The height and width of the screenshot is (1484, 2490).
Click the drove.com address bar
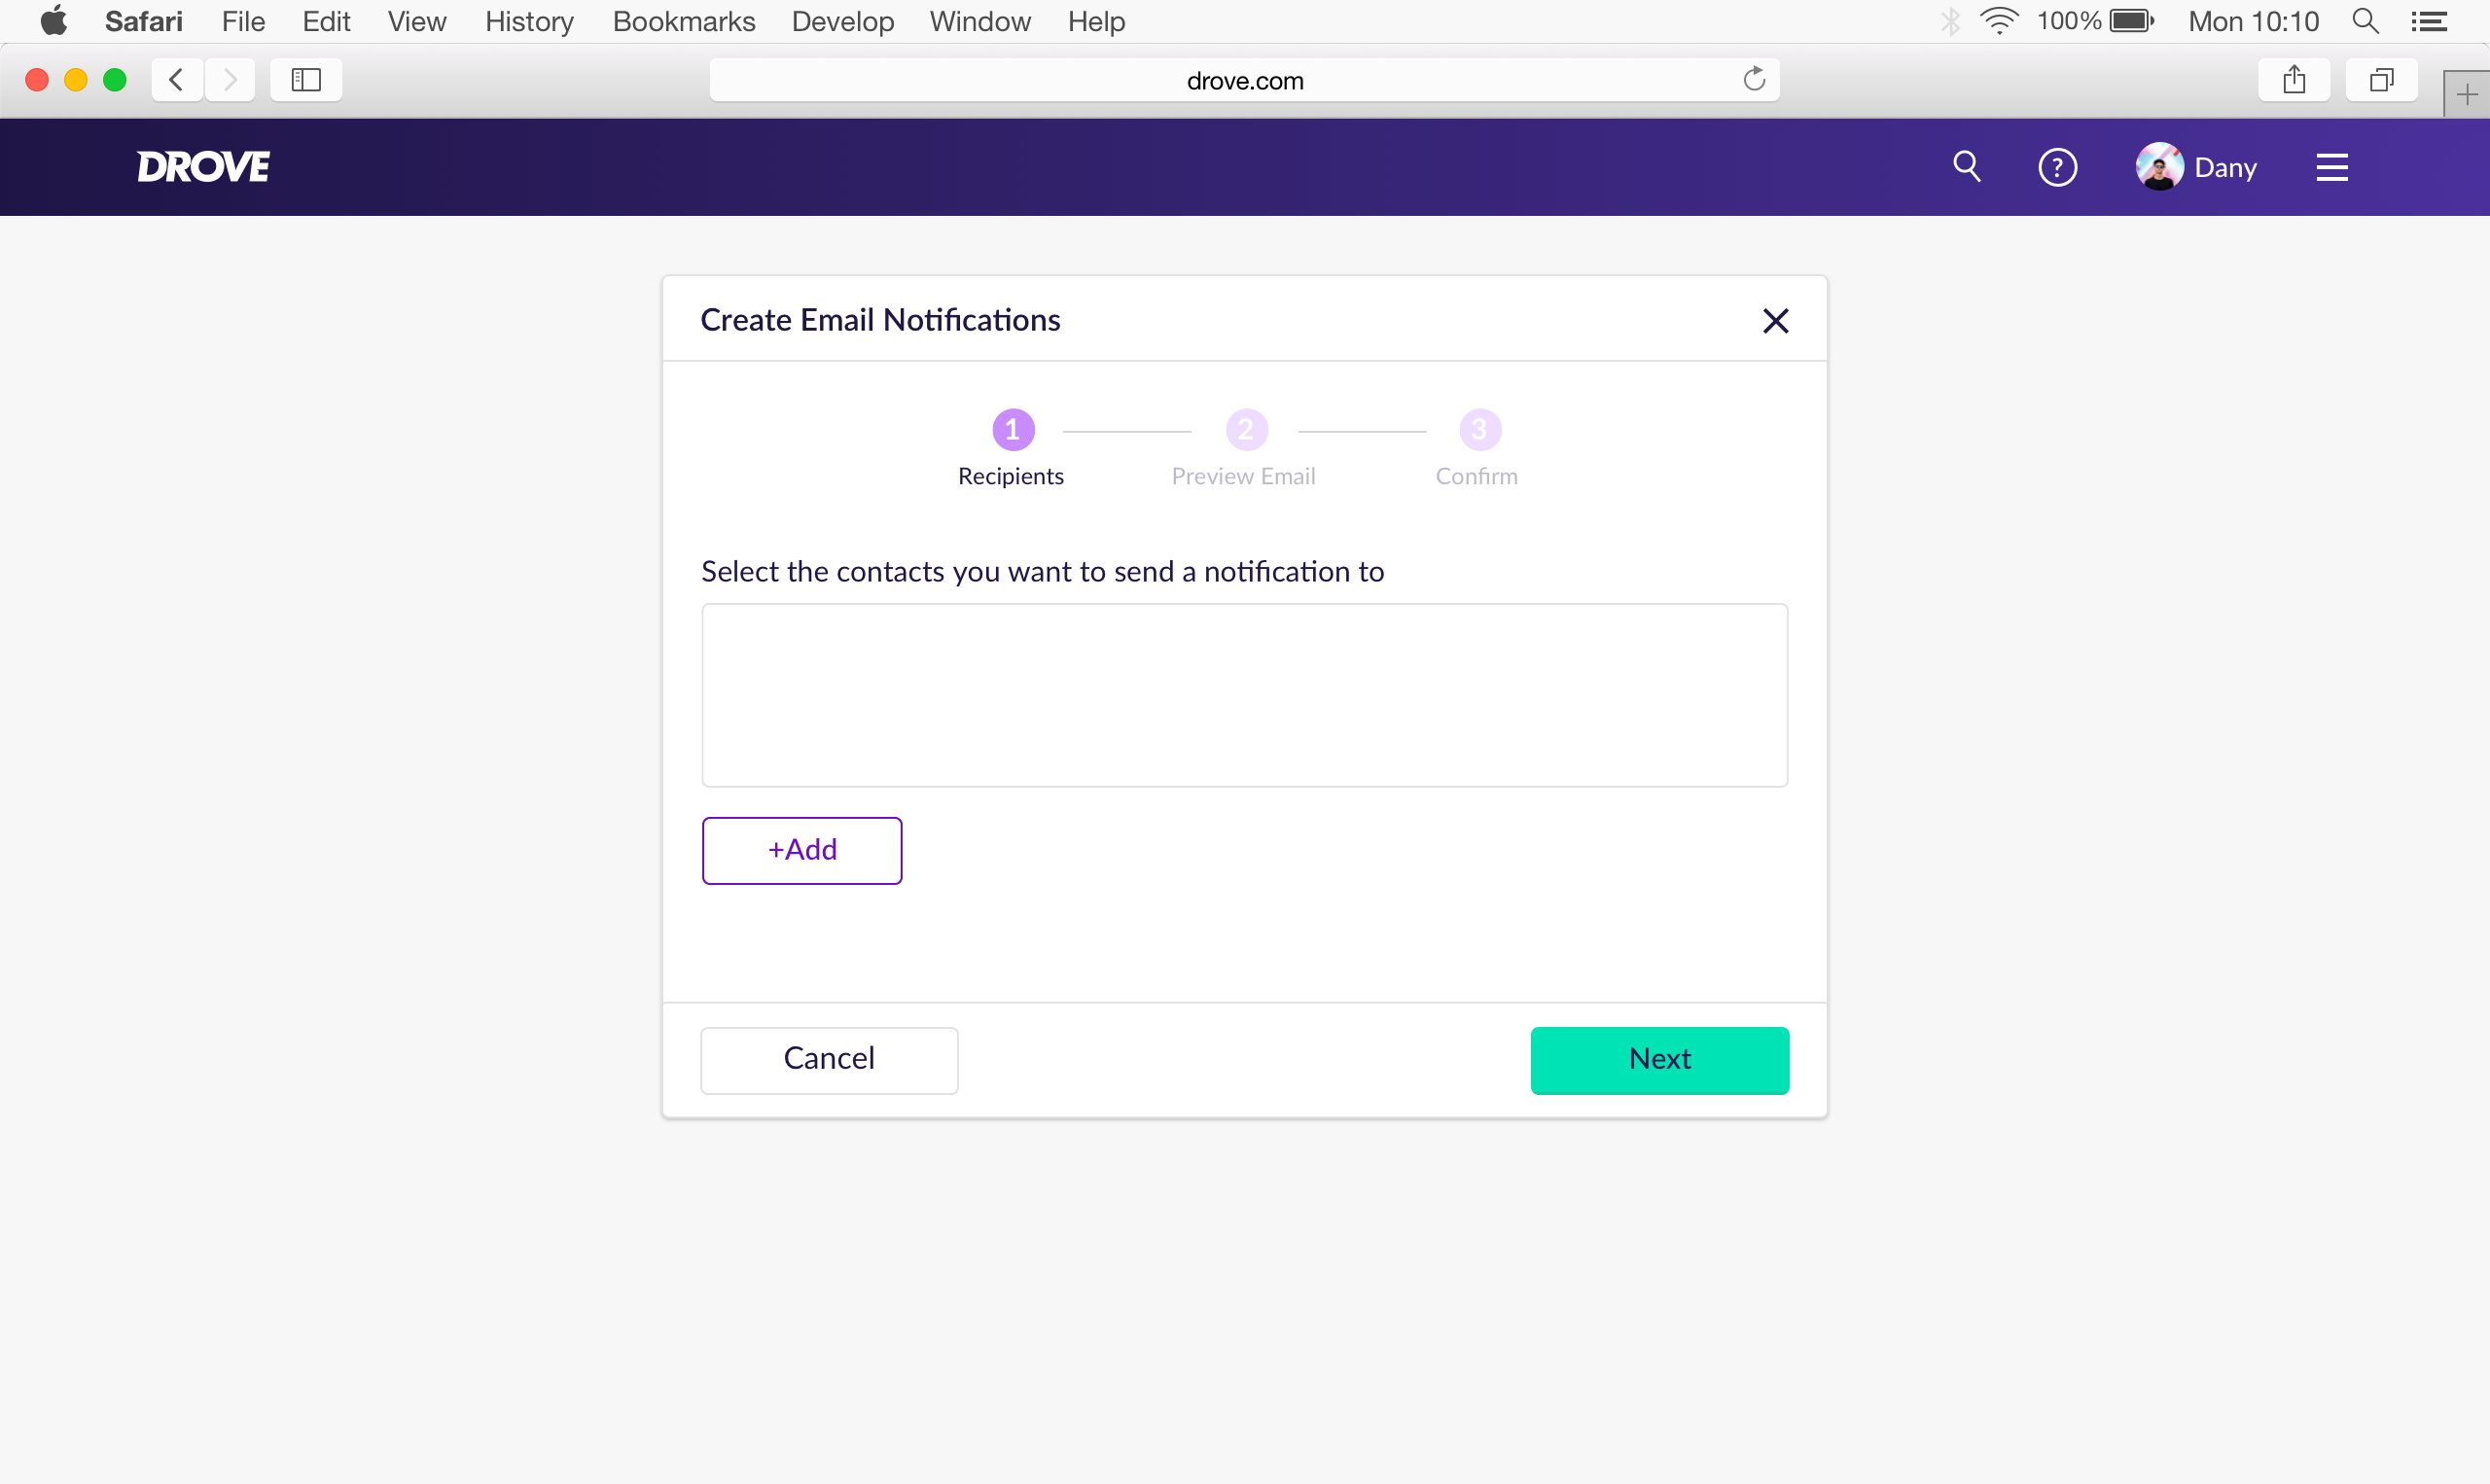point(1244,80)
